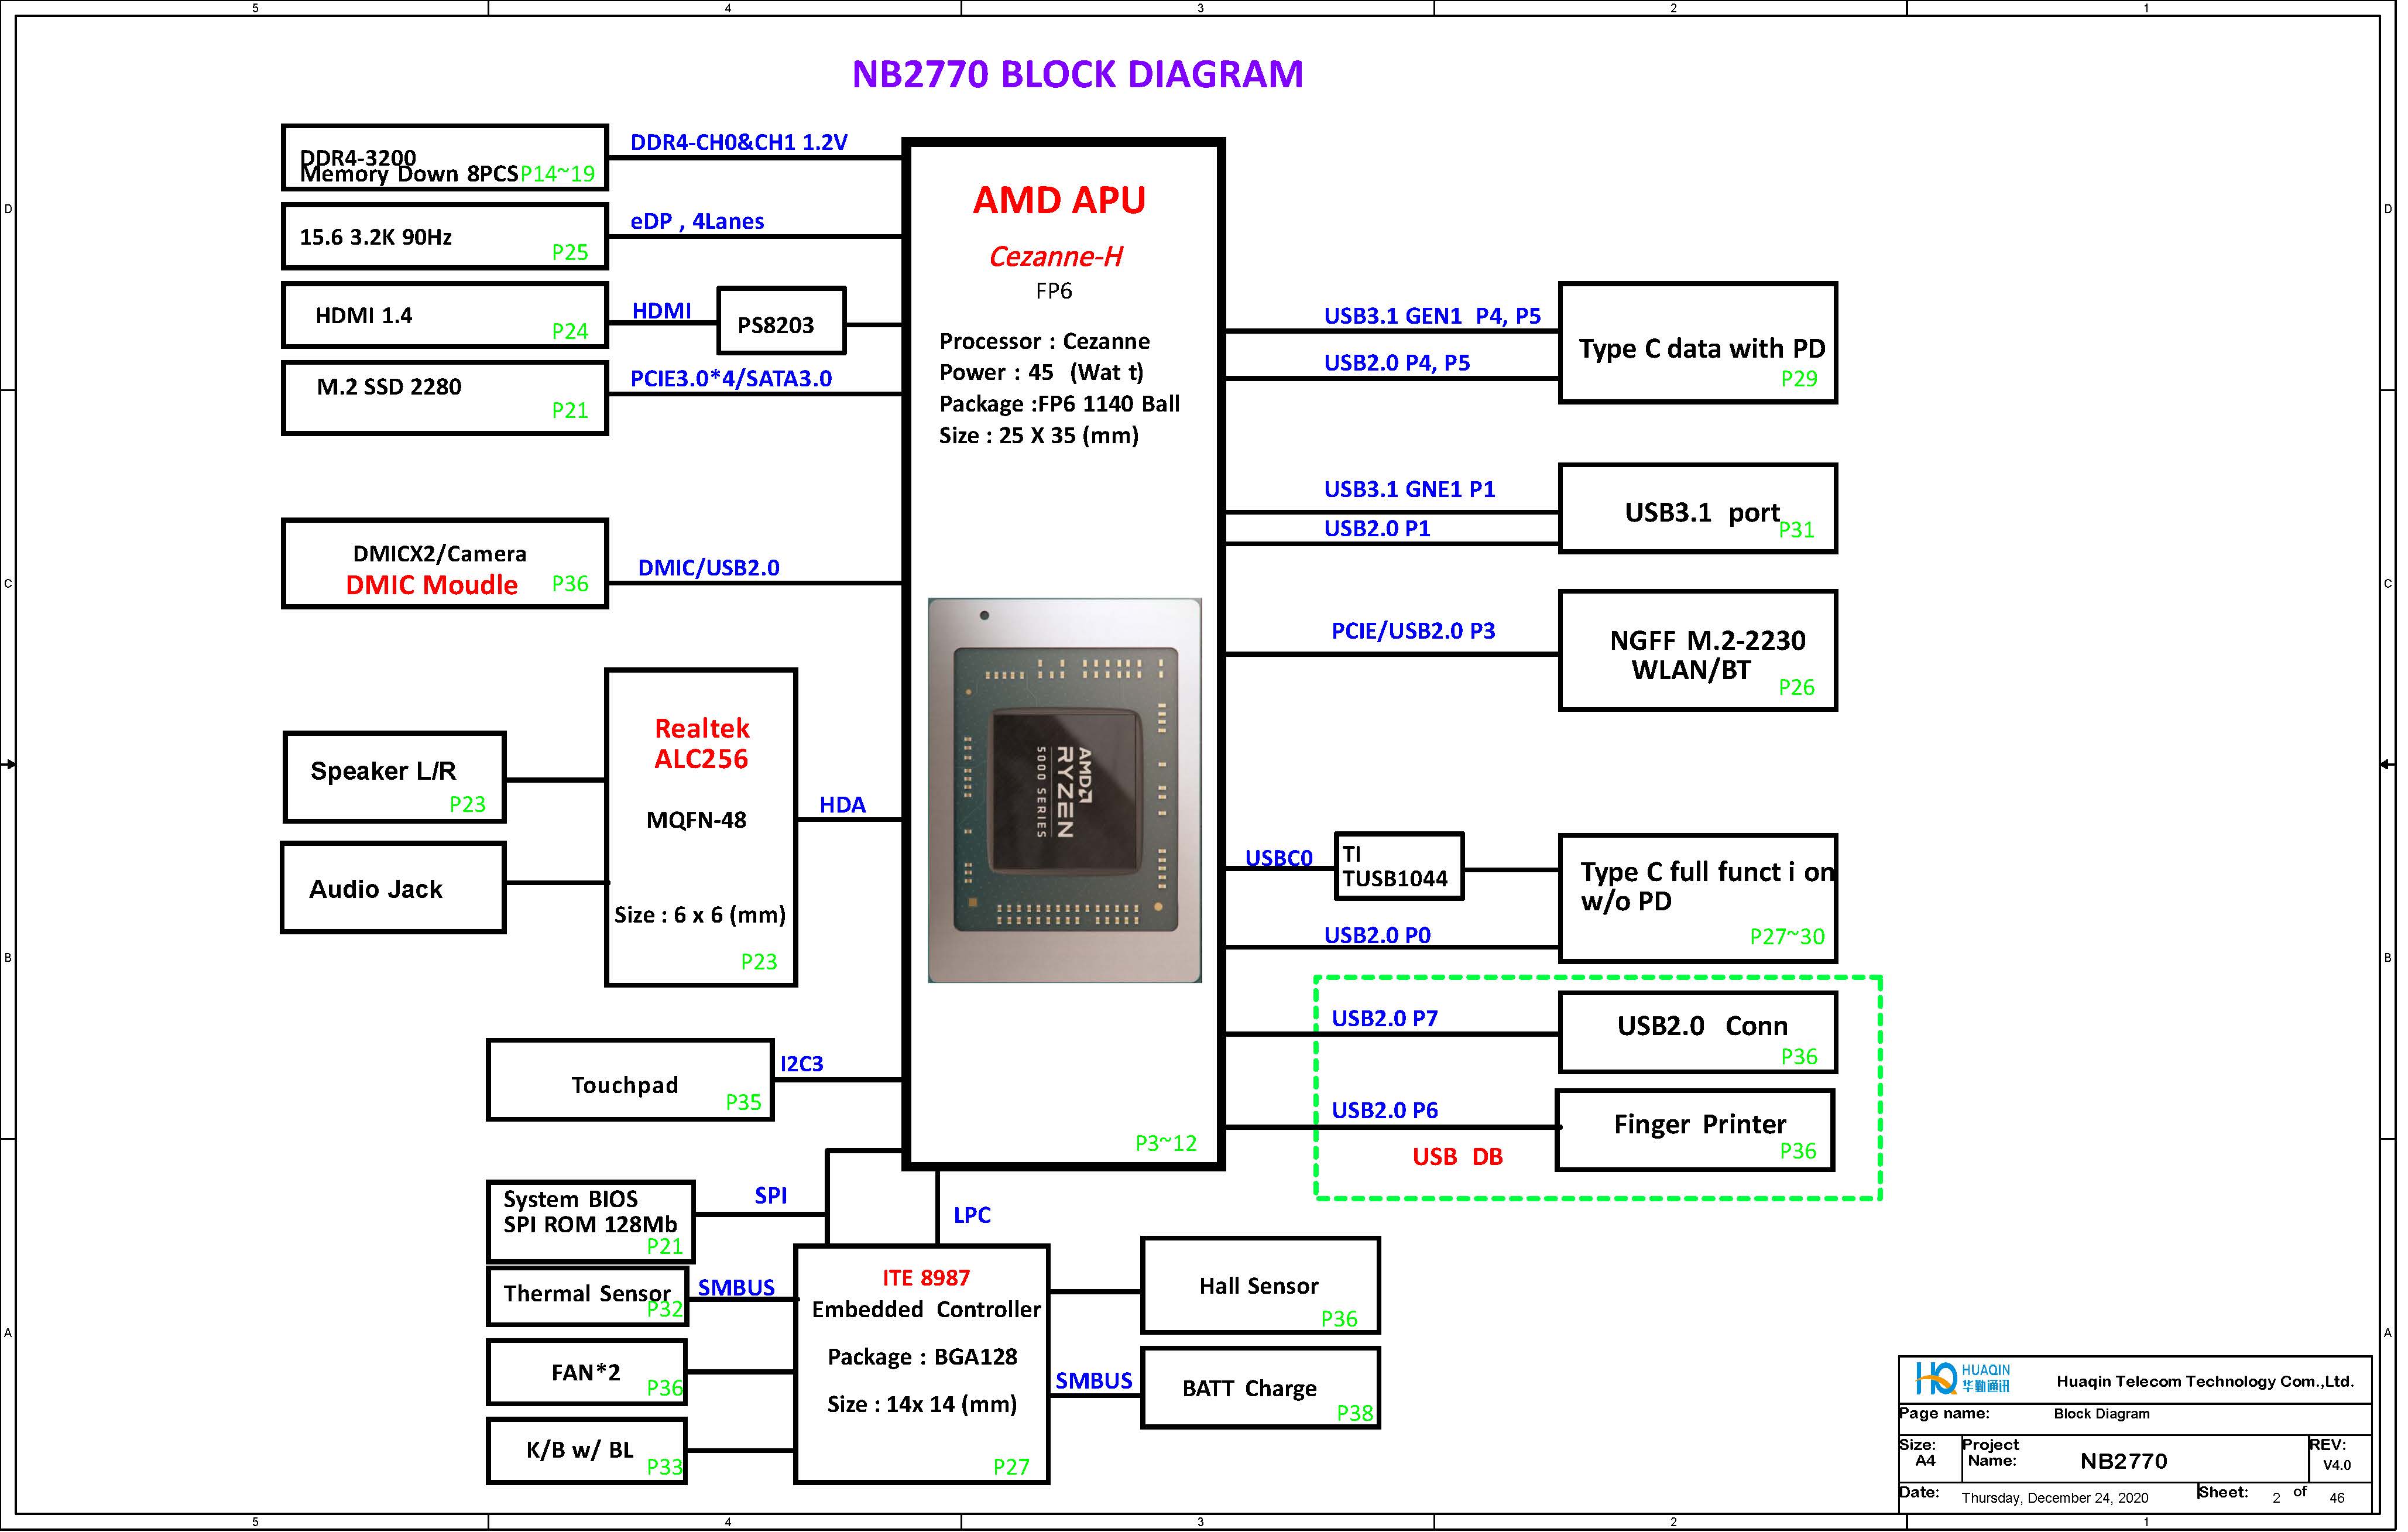This screenshot has width=2408, height=1532.
Task: Click the HDA signal label
Action: (x=842, y=805)
